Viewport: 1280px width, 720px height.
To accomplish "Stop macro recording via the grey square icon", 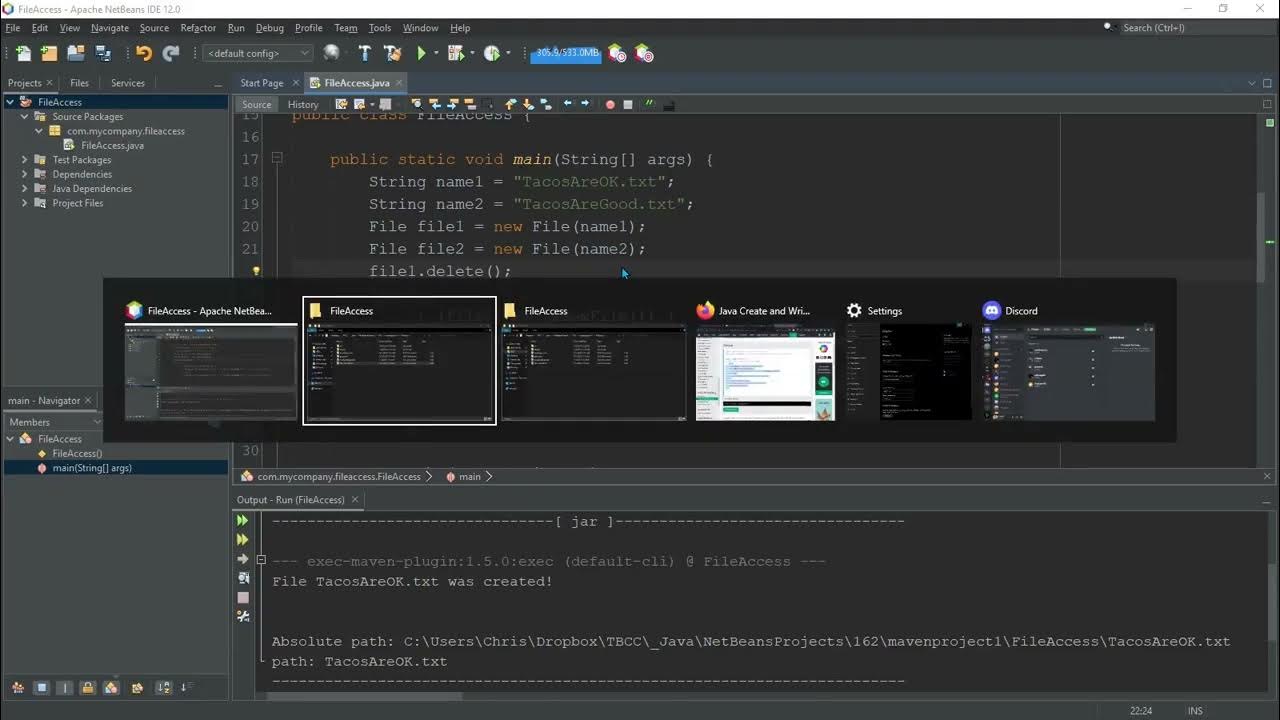I will (628, 104).
